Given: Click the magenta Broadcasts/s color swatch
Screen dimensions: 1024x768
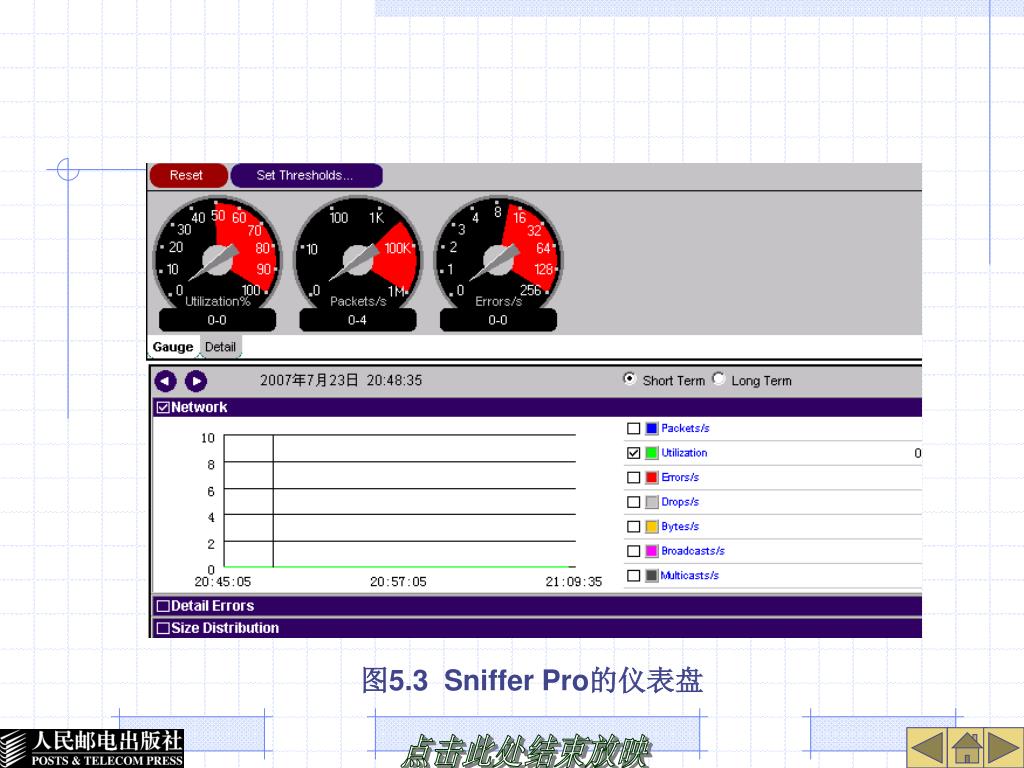Looking at the screenshot, I should tap(652, 551).
